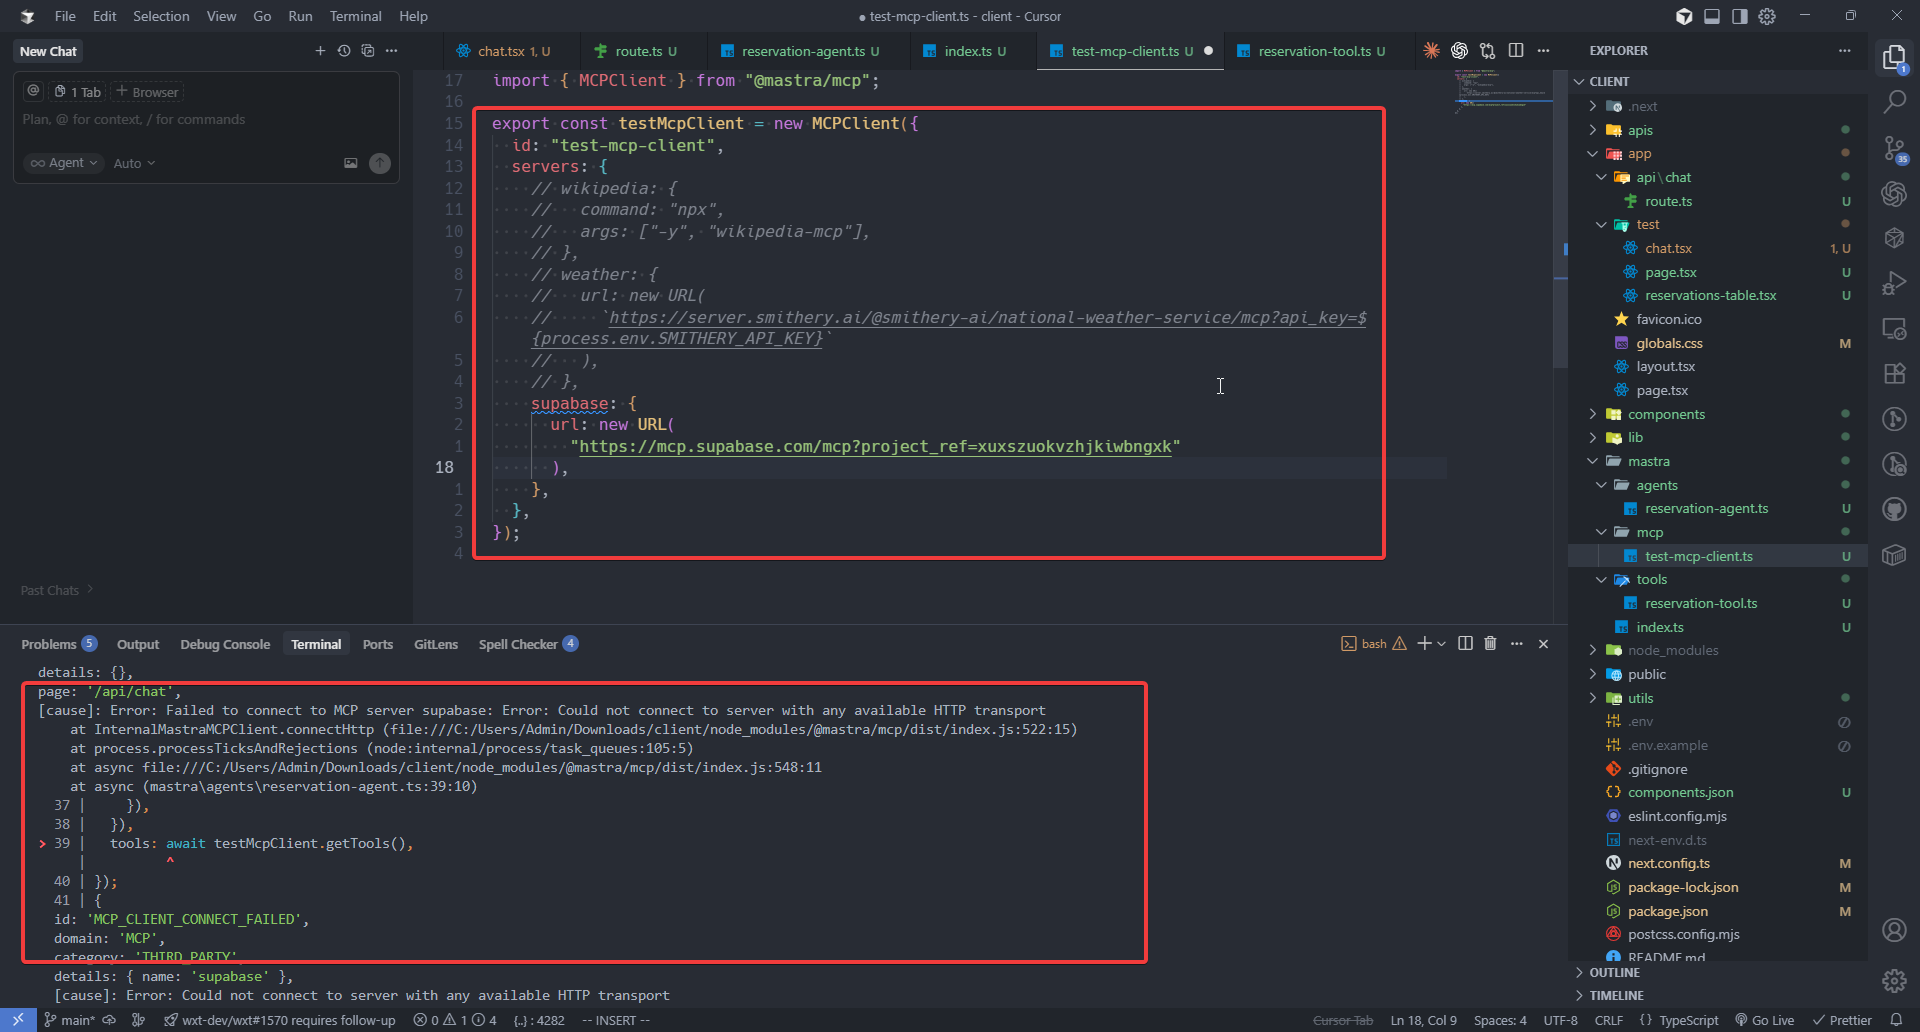
Task: Click the split editor icon
Action: [x=1516, y=51]
